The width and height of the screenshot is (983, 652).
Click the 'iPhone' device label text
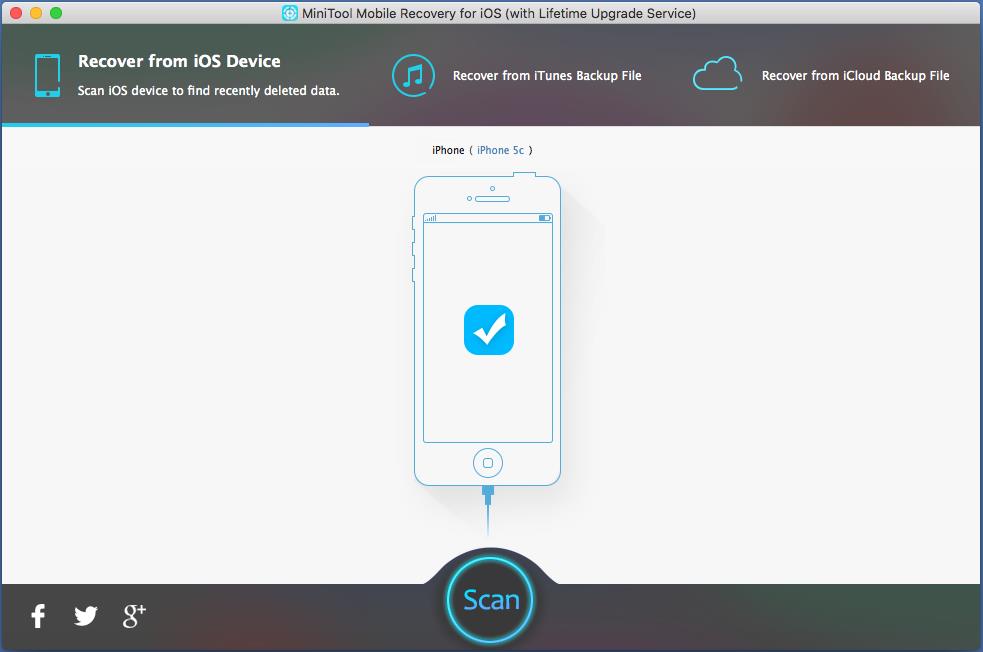coord(448,150)
